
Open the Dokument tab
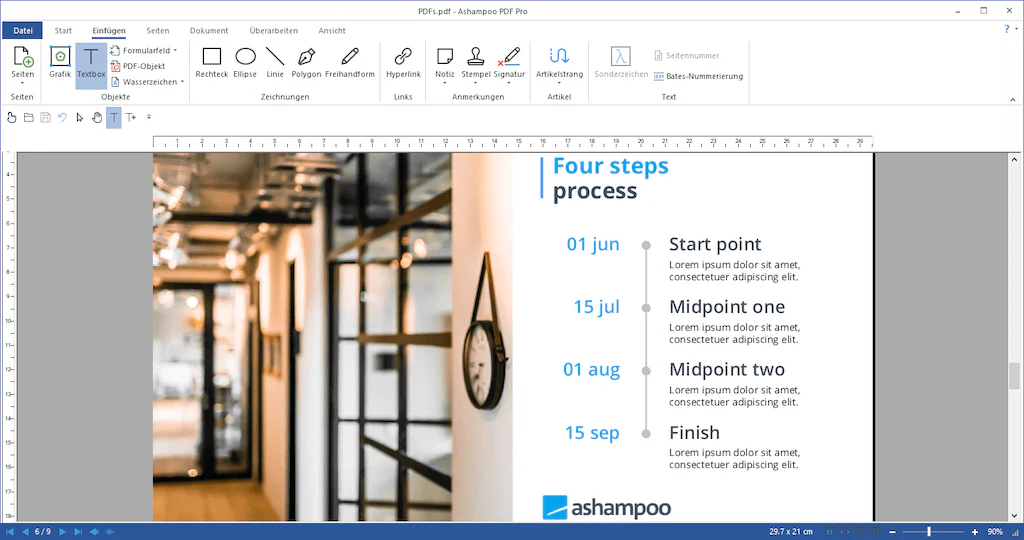point(209,31)
